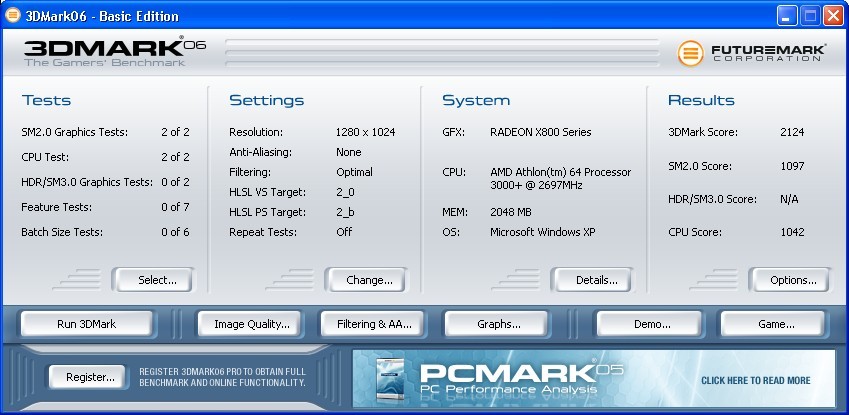Click the System section heading
The height and width of the screenshot is (415, 849).
point(476,100)
